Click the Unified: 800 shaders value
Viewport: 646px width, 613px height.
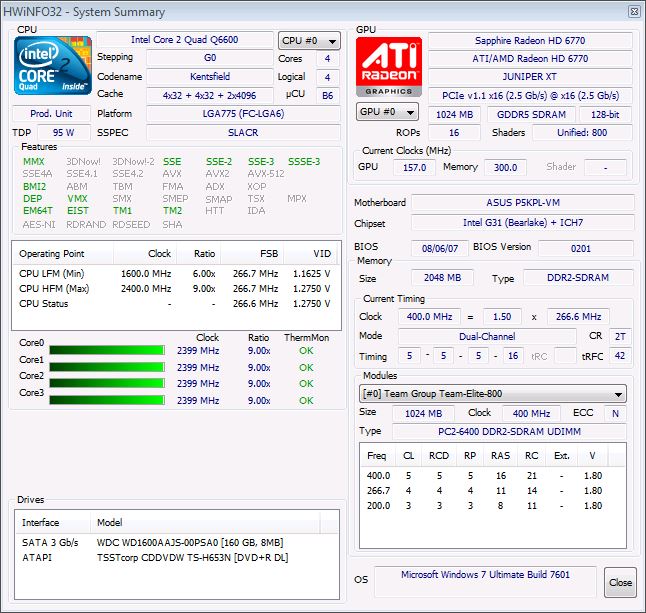[x=582, y=133]
